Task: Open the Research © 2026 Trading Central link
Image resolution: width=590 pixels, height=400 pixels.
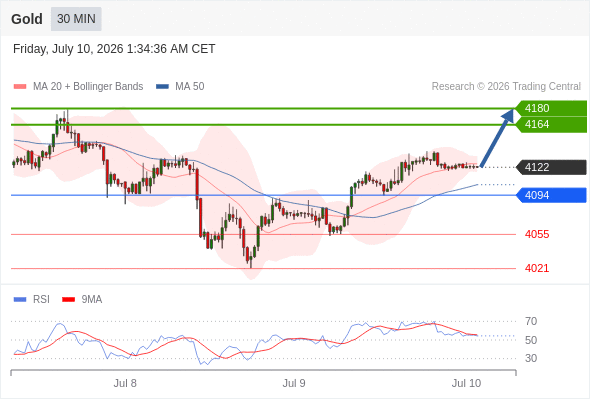Action: pos(506,87)
